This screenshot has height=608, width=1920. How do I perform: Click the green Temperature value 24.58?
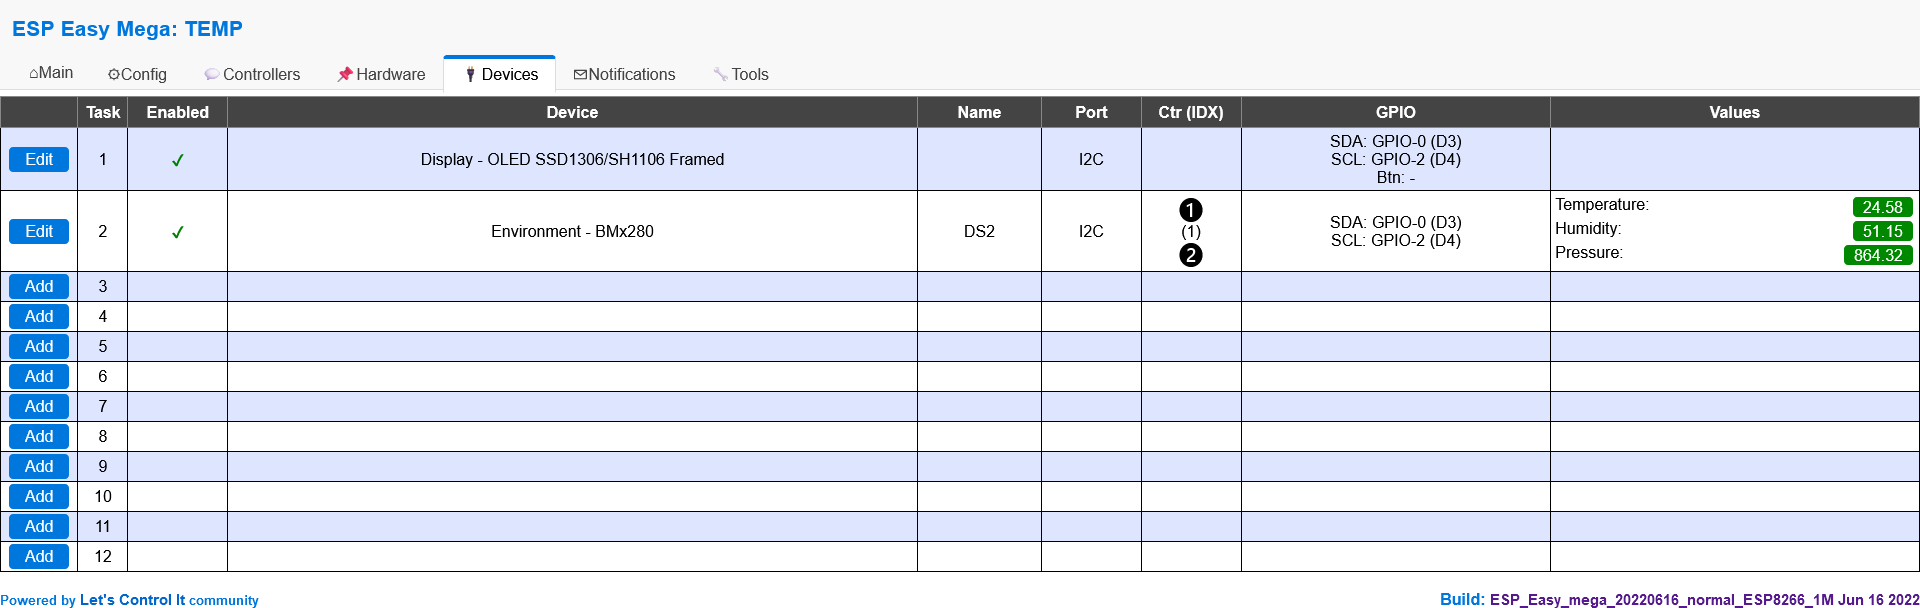[x=1882, y=207]
